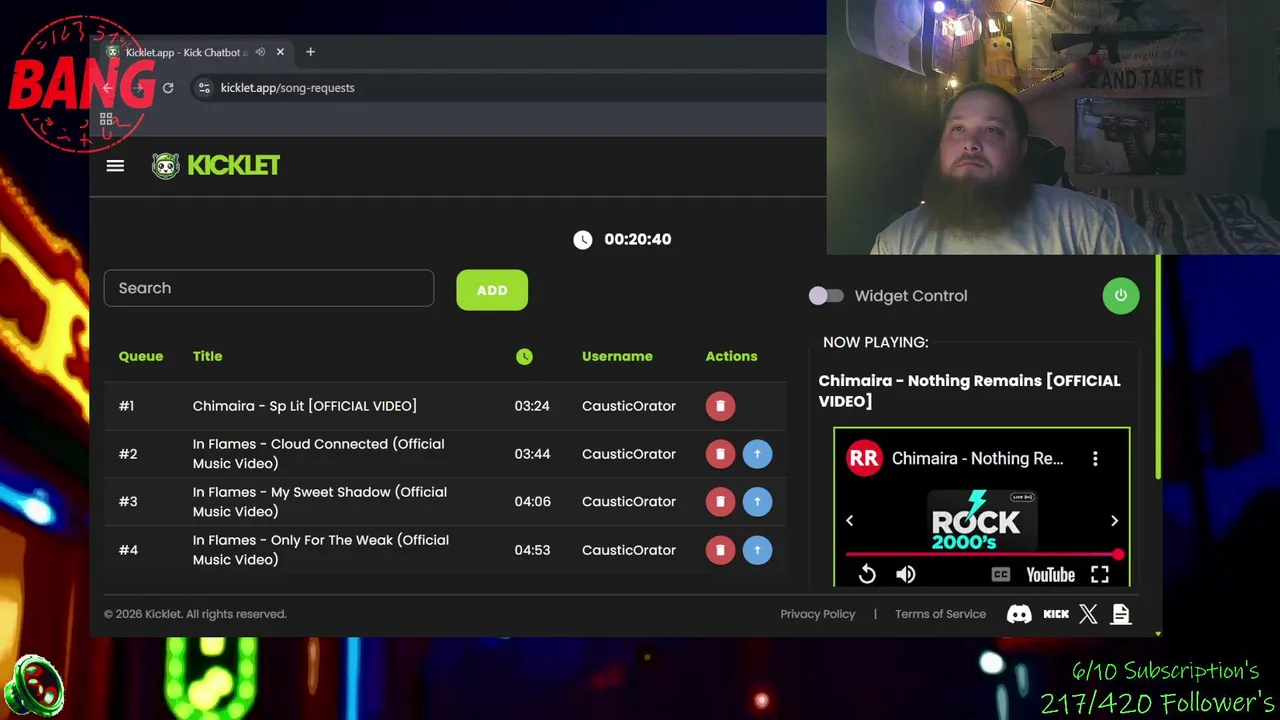Mute the YouTube player volume

click(x=905, y=574)
